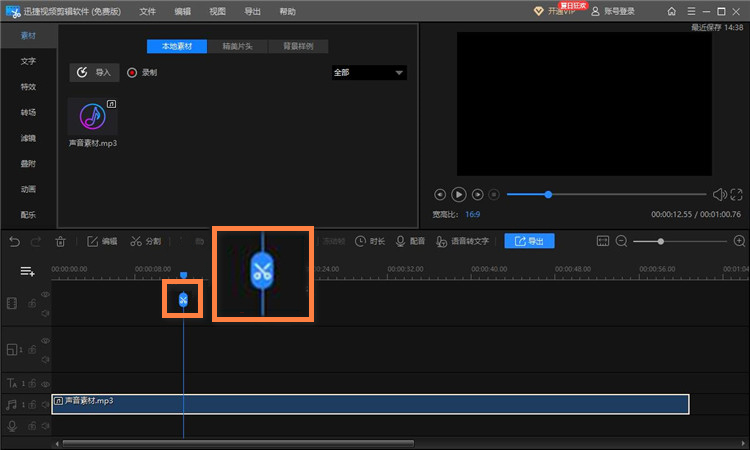Screen dimensions: 750x450
Task: Switch to the 本地素材 tab
Action: [x=177, y=46]
